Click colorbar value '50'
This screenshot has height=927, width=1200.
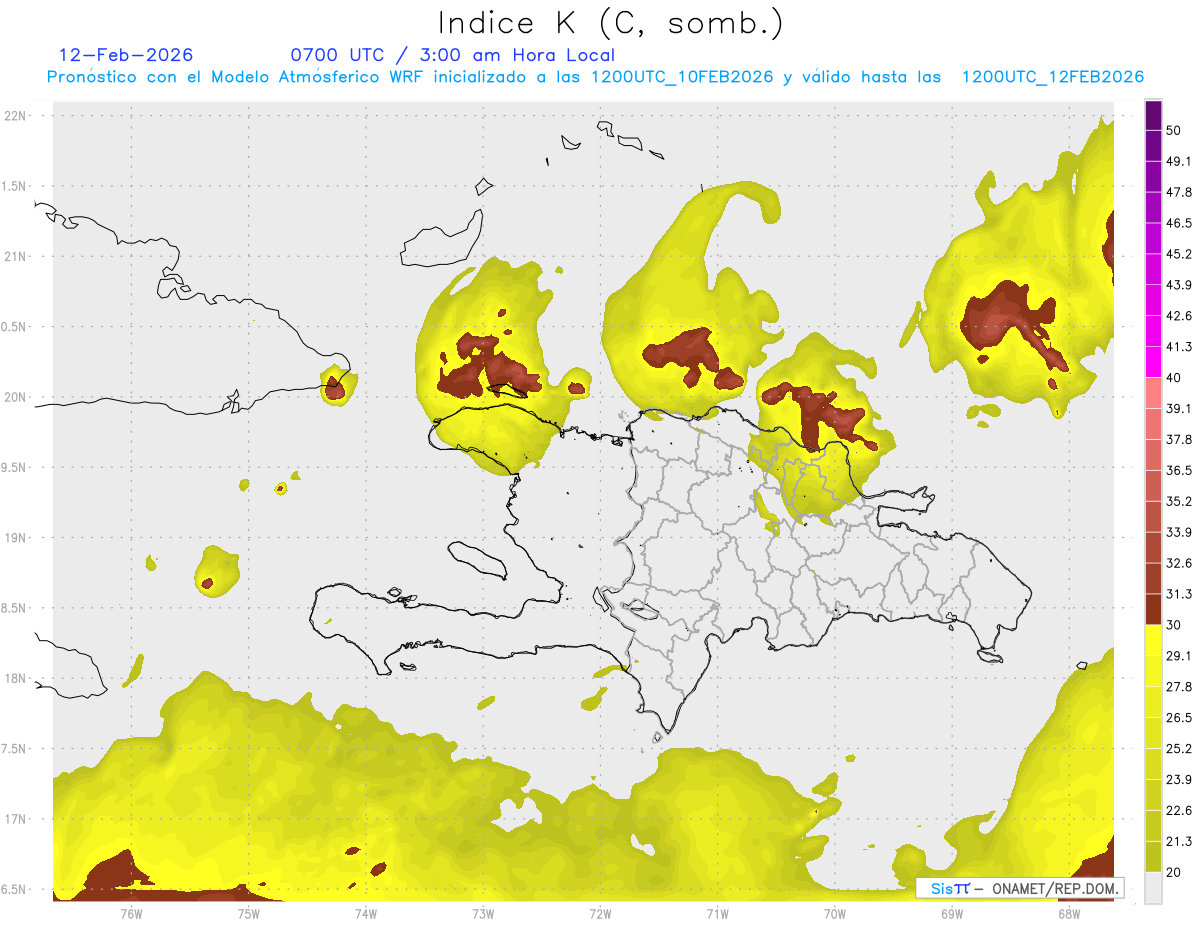[1174, 130]
